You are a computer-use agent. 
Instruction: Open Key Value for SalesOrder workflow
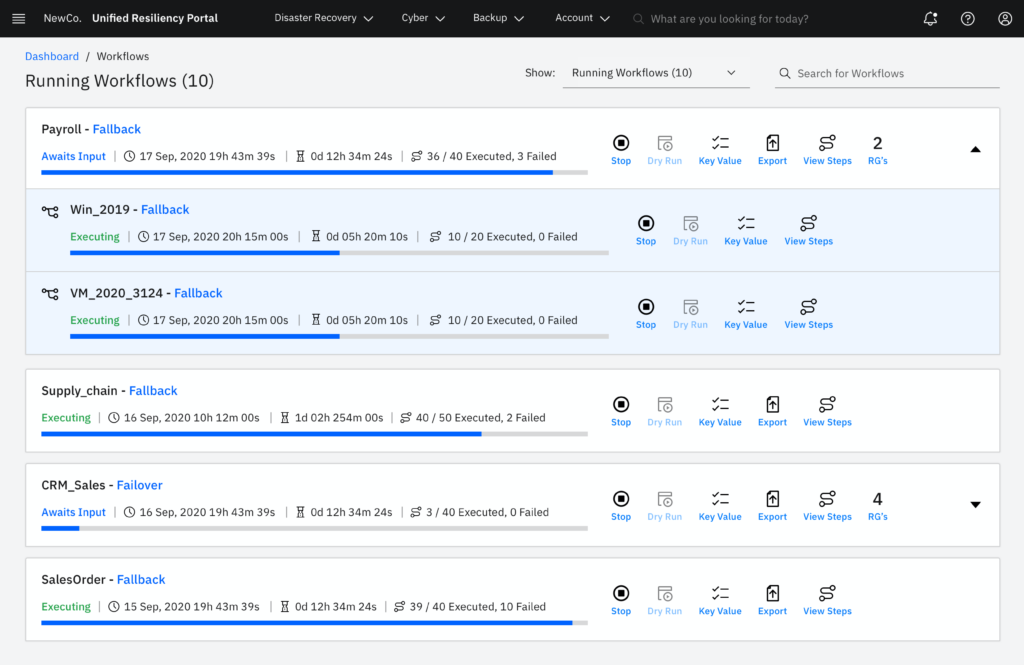pos(720,599)
